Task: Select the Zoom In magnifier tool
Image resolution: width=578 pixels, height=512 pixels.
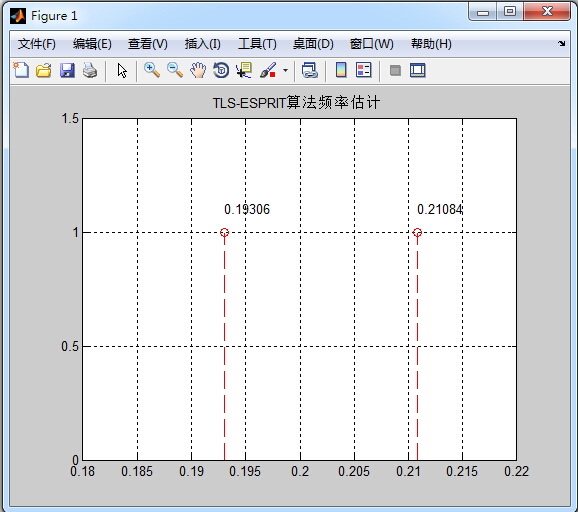Action: click(152, 70)
